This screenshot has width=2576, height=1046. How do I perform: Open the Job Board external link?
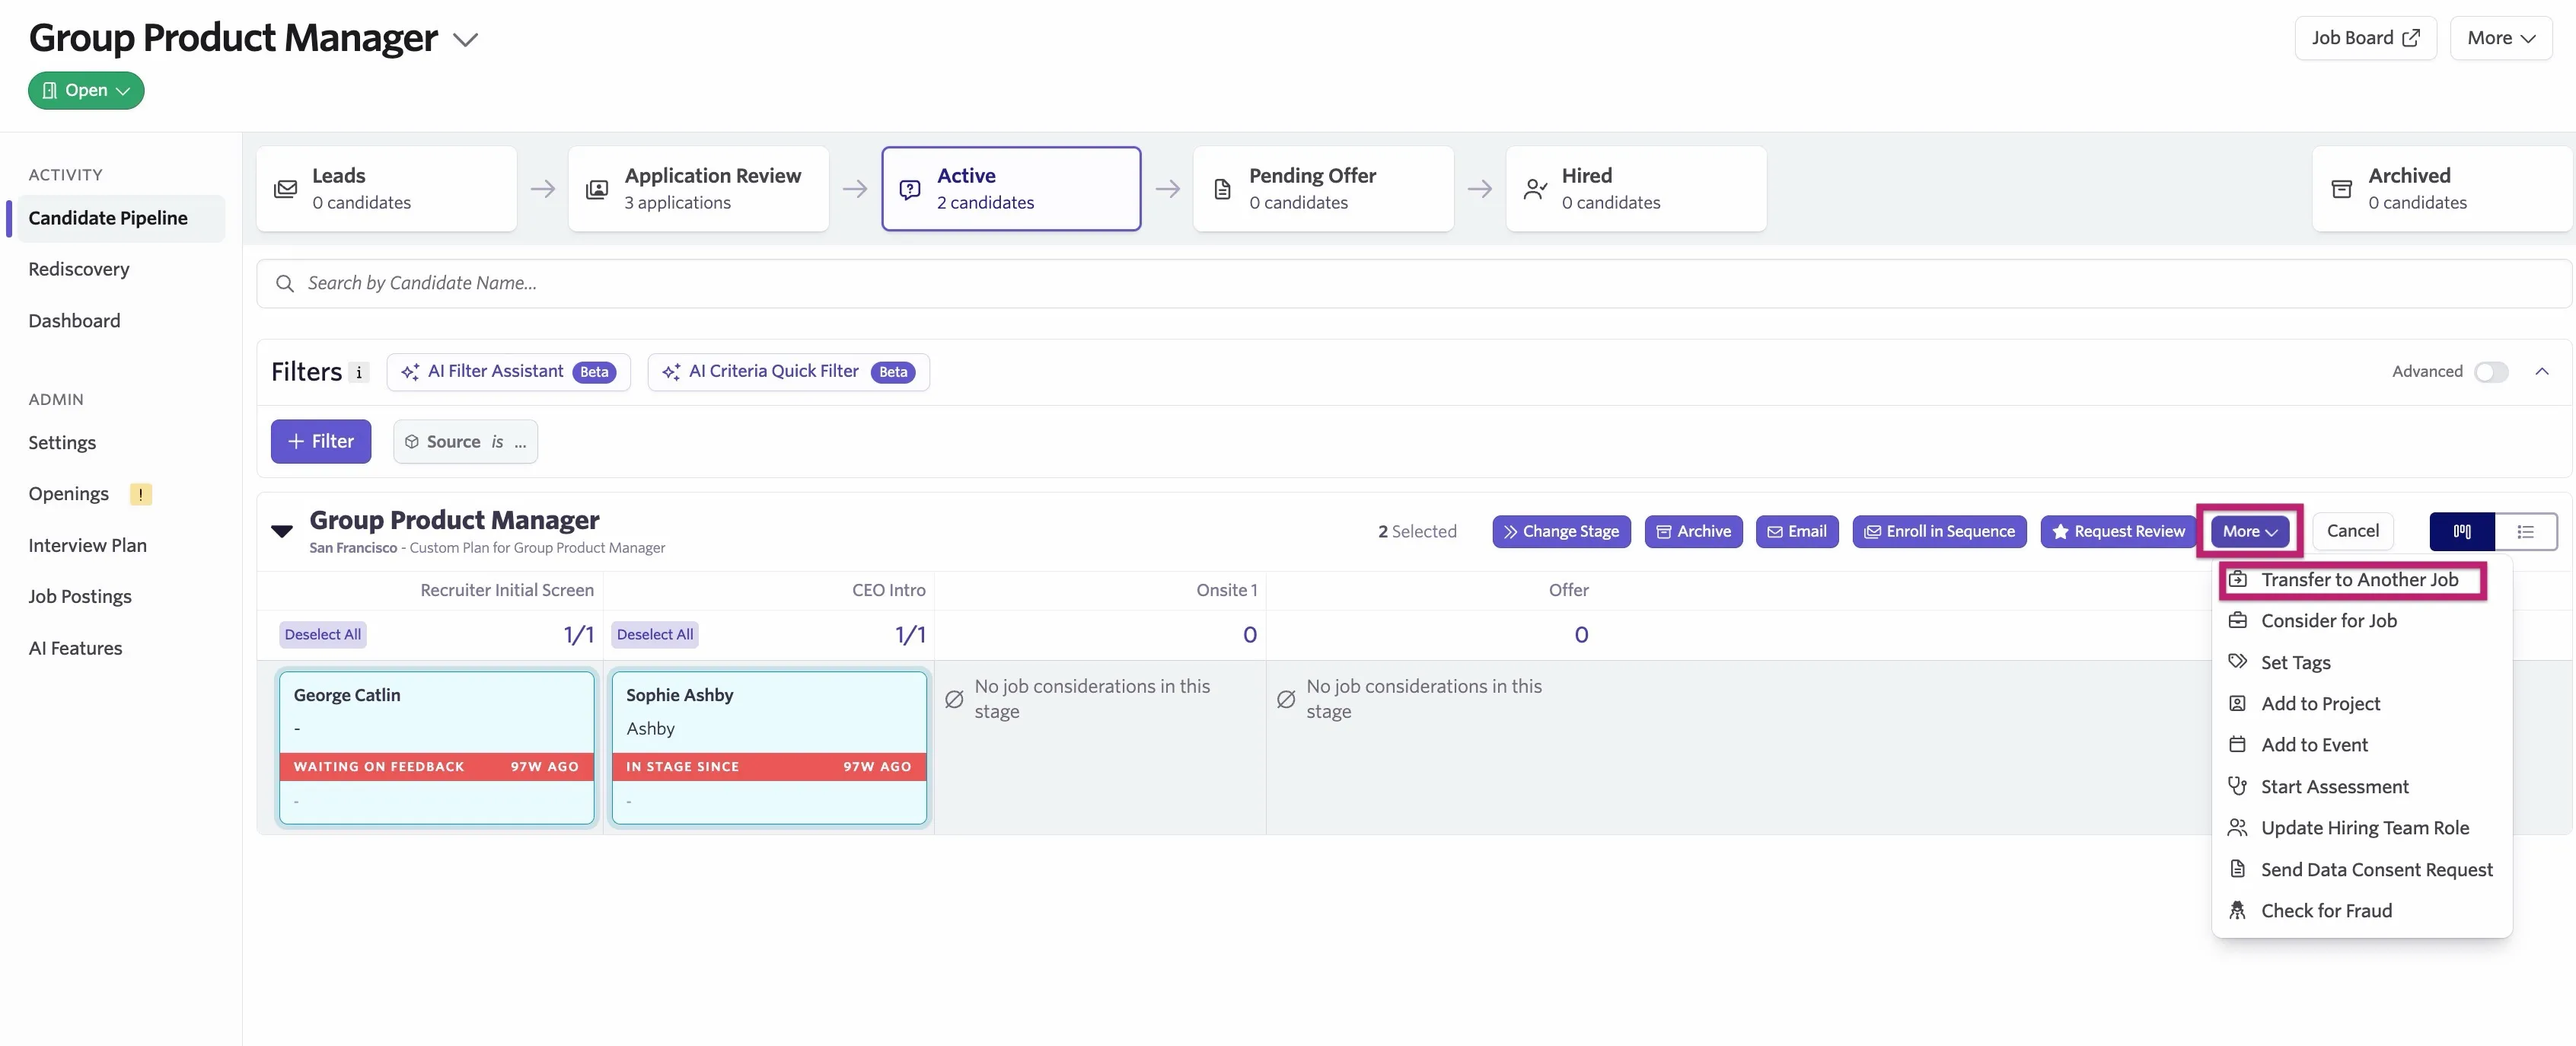tap(2365, 38)
